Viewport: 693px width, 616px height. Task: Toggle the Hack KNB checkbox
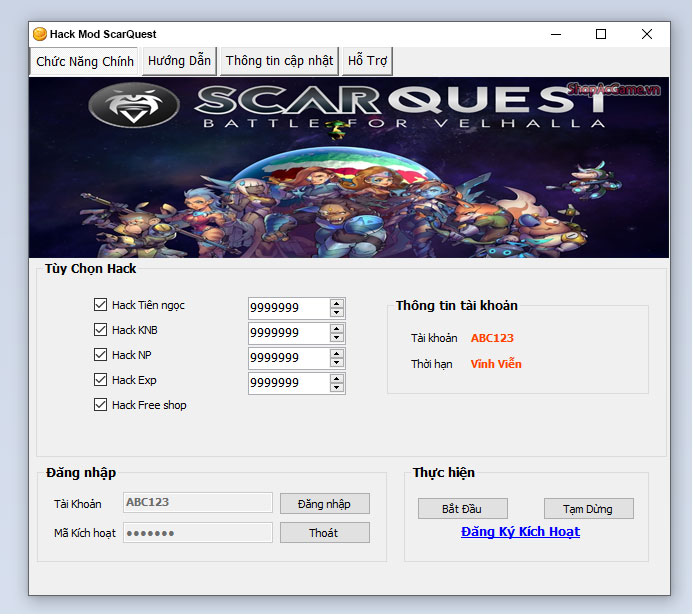click(x=100, y=330)
